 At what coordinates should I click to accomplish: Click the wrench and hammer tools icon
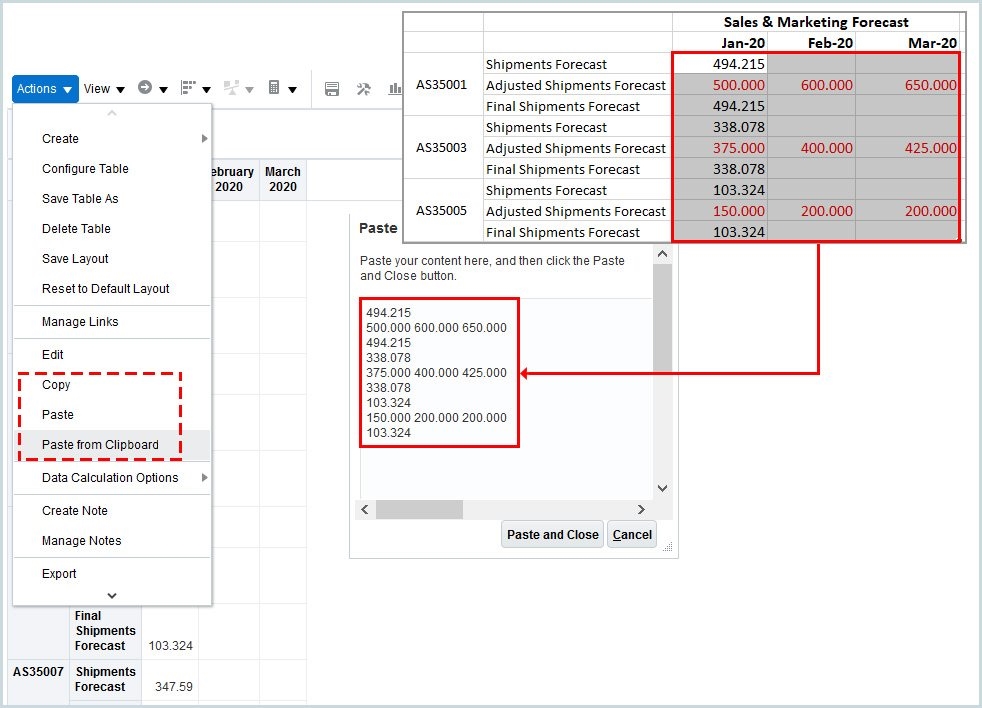tap(364, 89)
